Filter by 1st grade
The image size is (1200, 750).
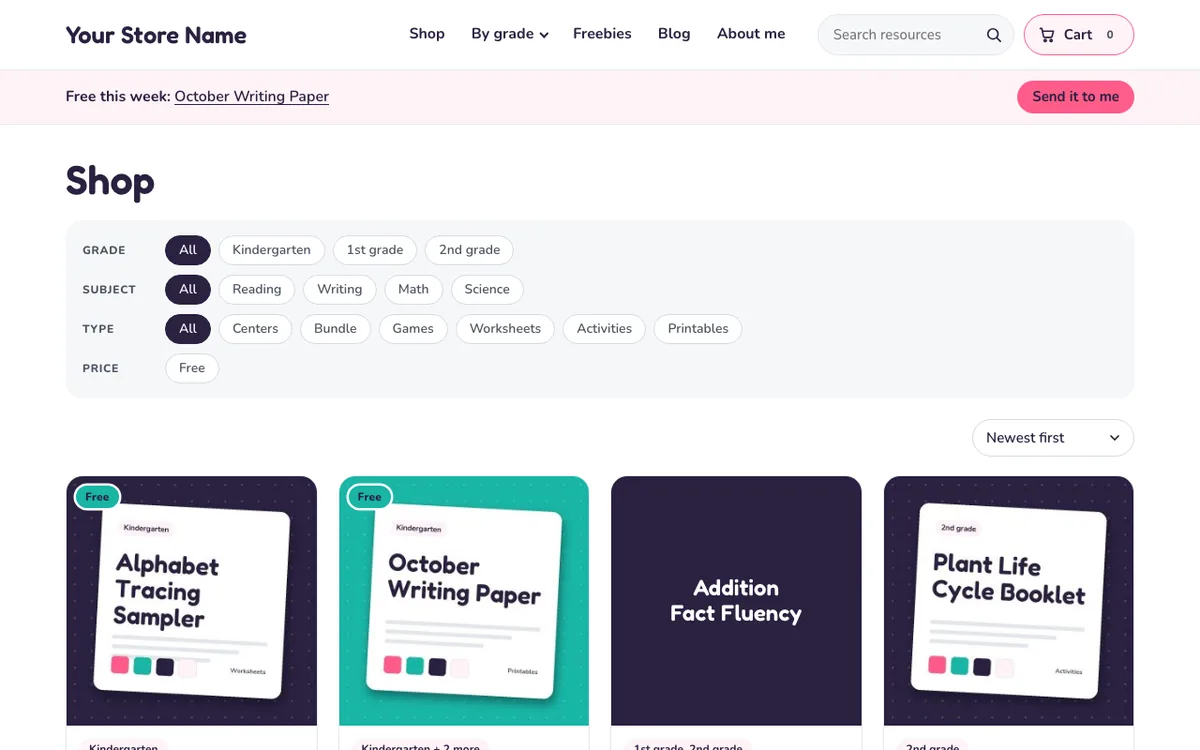[x=375, y=250]
